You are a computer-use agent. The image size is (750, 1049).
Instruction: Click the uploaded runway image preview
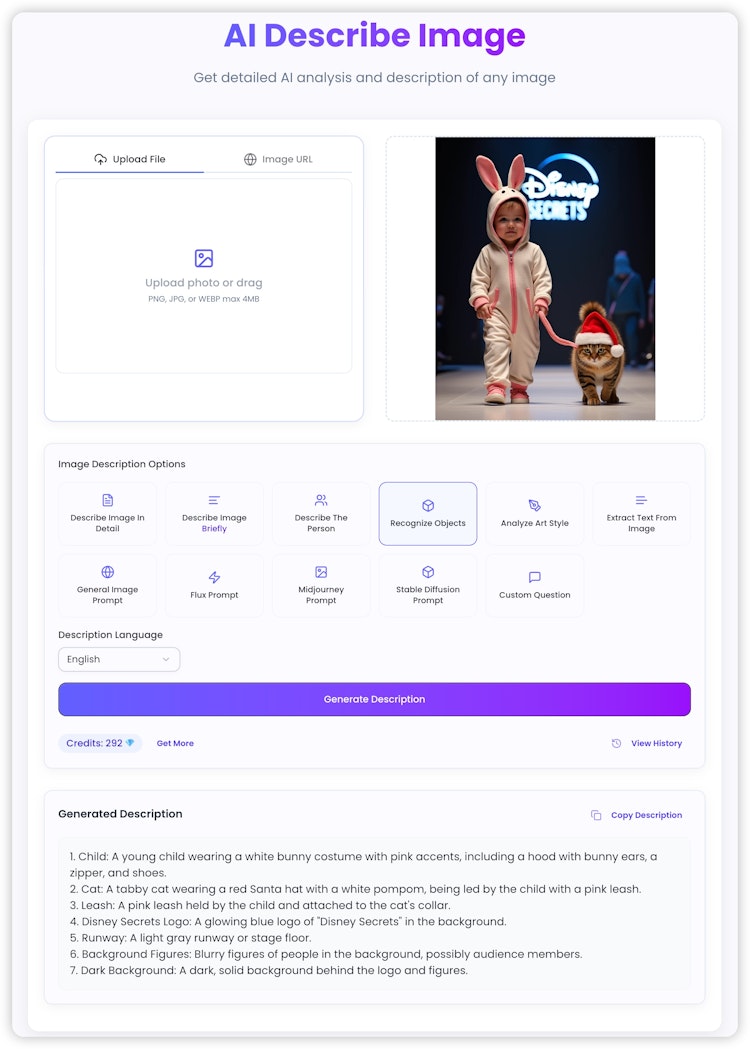[545, 279]
